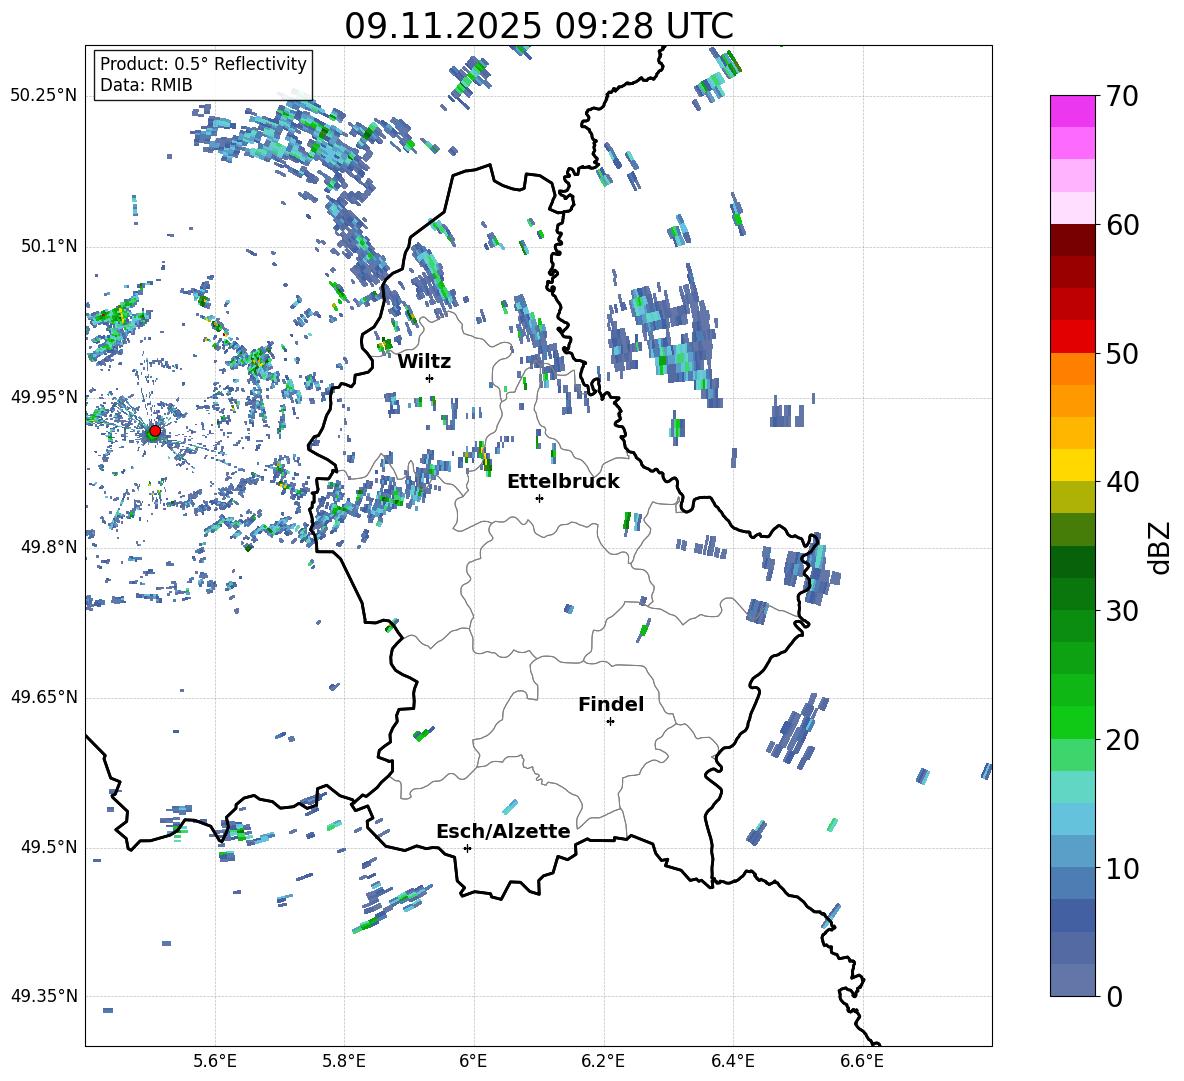The image size is (1184, 1081).
Task: Click the orange colorbar swatch below 50
Action: pyautogui.click(x=1073, y=369)
